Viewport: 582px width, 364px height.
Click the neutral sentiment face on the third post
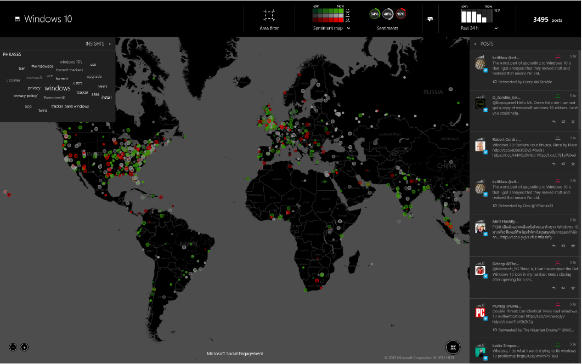pyautogui.click(x=558, y=138)
